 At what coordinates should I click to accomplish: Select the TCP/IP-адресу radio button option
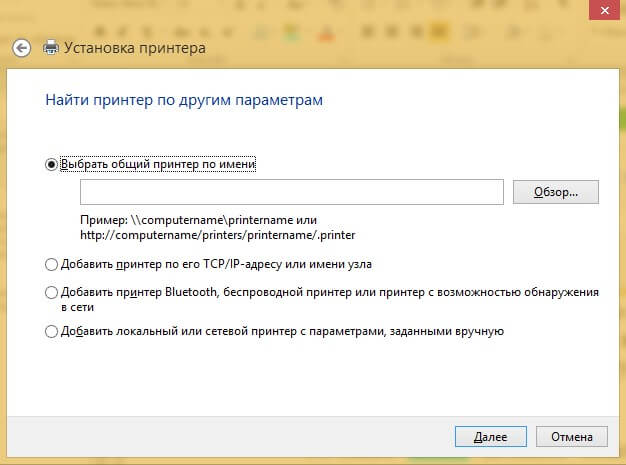tap(52, 265)
